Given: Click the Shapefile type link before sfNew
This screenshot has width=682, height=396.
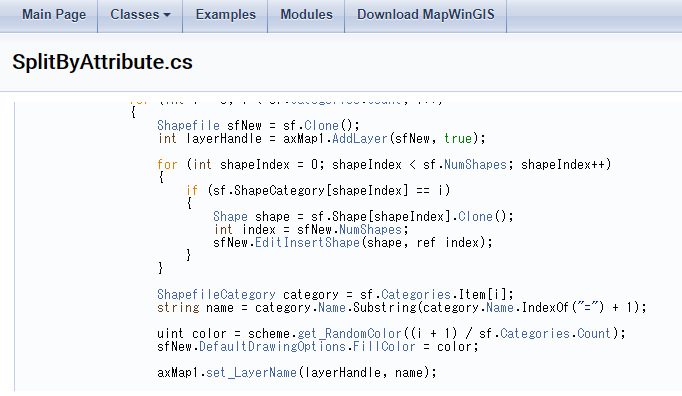Looking at the screenshot, I should 188,125.
